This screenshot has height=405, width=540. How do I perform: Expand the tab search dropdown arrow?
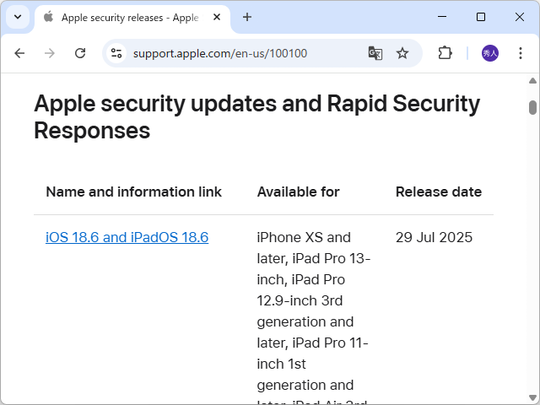[x=18, y=17]
